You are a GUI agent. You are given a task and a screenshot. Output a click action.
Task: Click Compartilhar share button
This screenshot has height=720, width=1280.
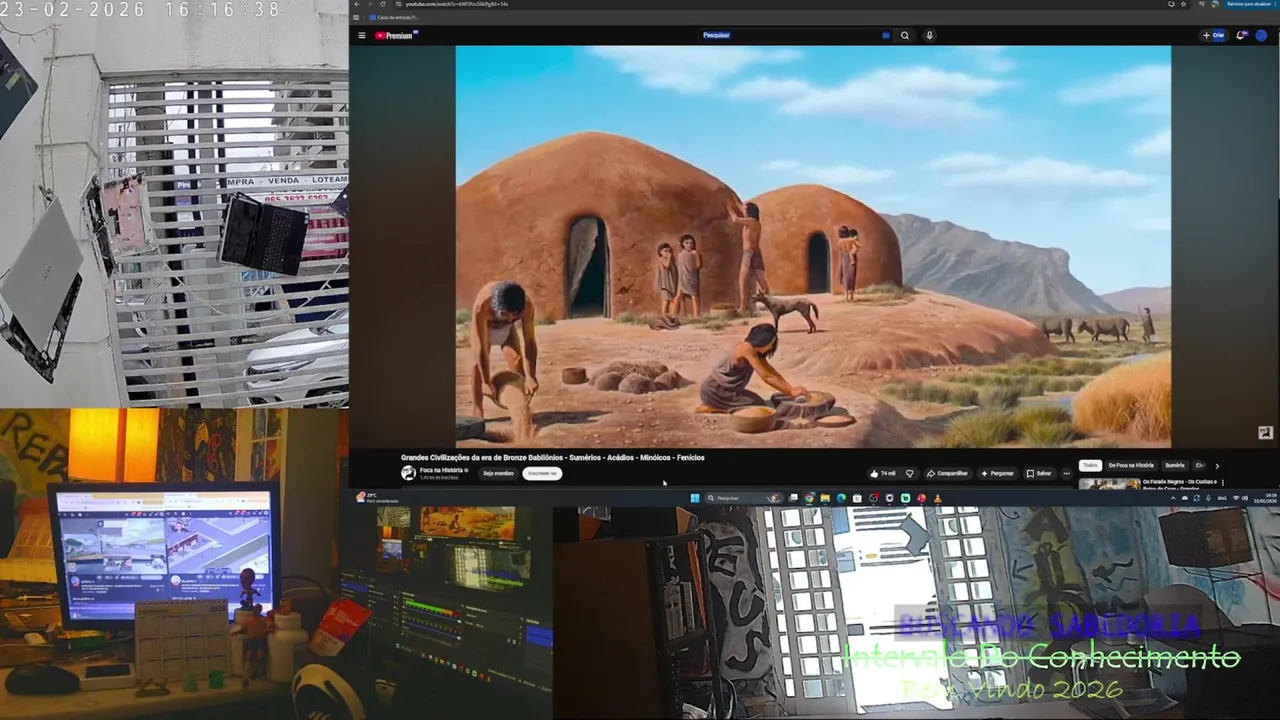point(947,474)
